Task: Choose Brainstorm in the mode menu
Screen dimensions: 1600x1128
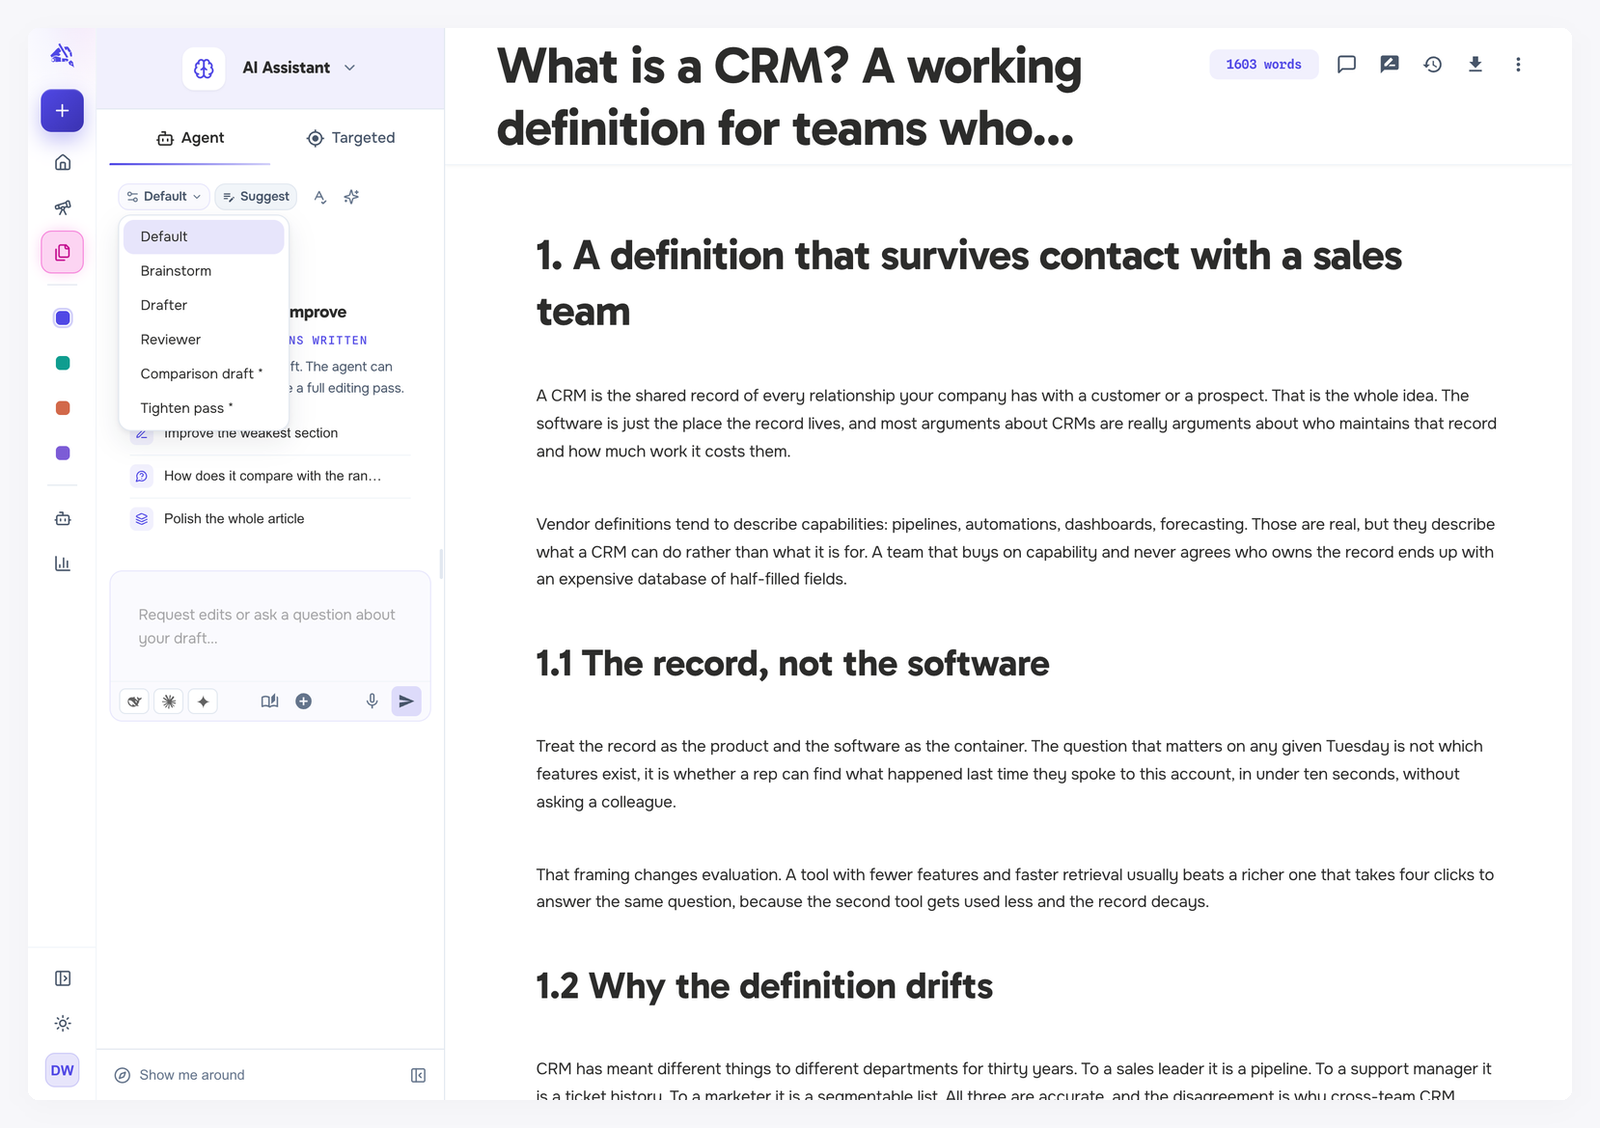Action: click(204, 271)
